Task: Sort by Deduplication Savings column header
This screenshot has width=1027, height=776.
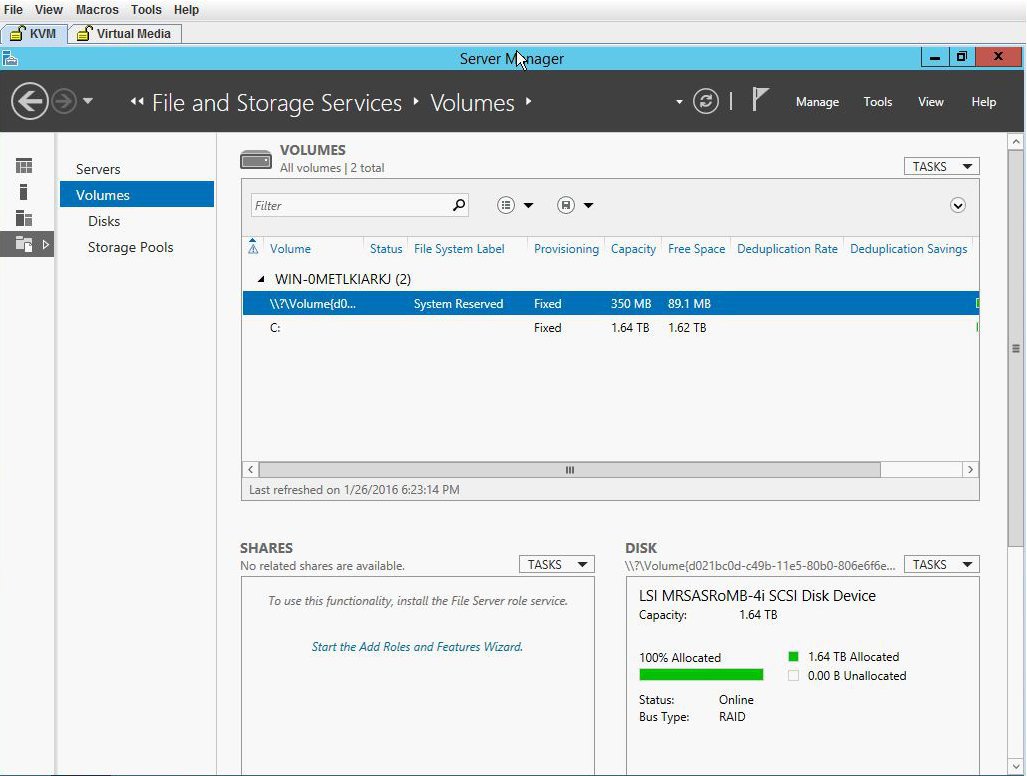Action: coord(908,249)
